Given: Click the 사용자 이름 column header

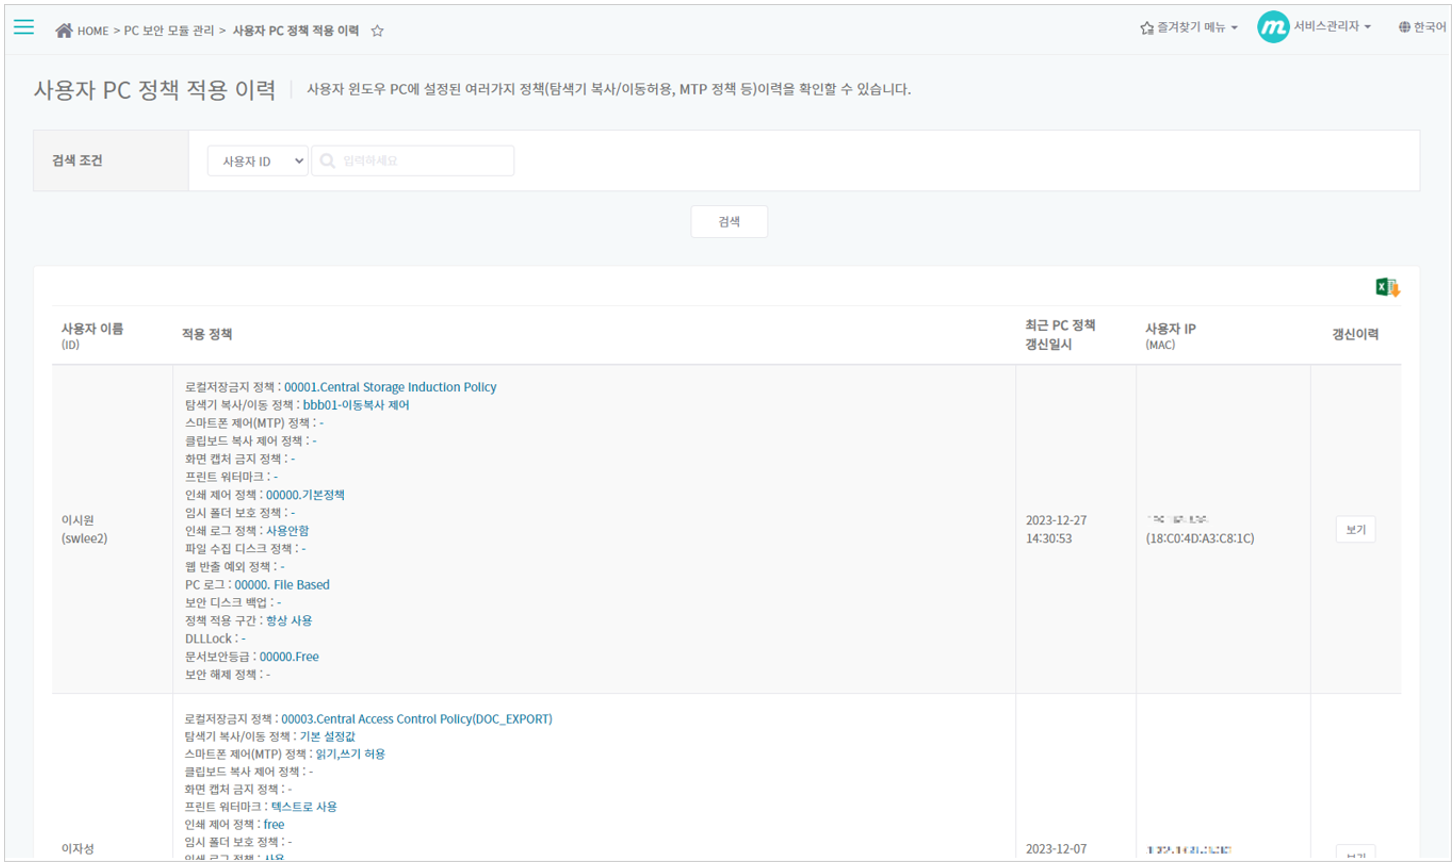Looking at the screenshot, I should click(92, 329).
